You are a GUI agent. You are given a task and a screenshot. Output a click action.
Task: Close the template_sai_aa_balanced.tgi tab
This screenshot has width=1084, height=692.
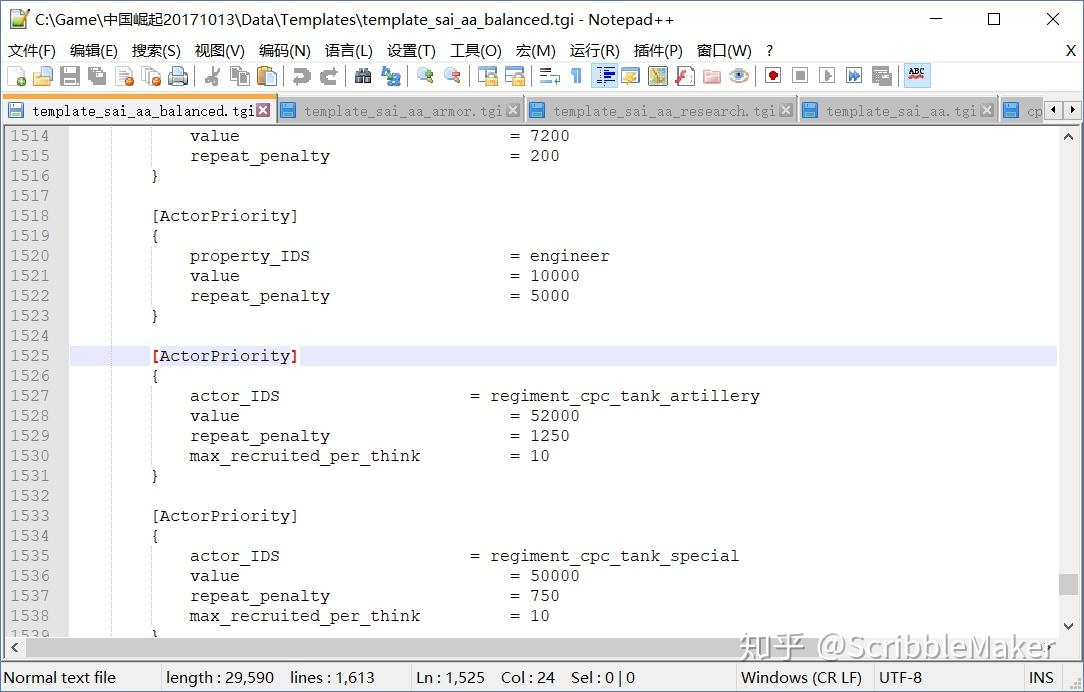coord(263,110)
